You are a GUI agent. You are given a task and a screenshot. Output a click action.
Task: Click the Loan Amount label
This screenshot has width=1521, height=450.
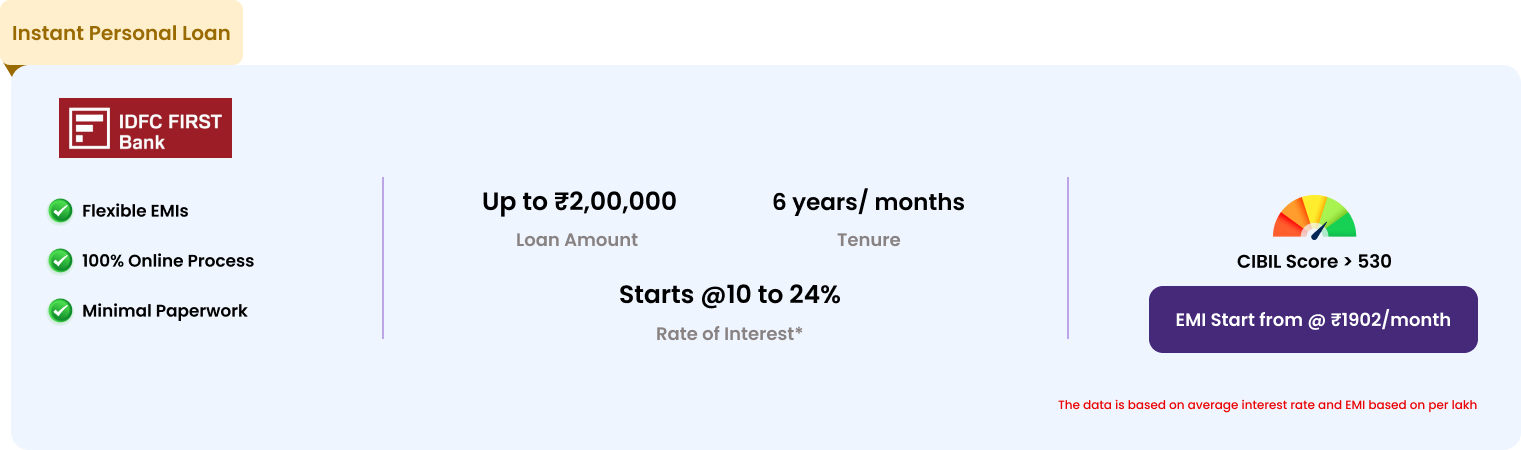tap(577, 240)
